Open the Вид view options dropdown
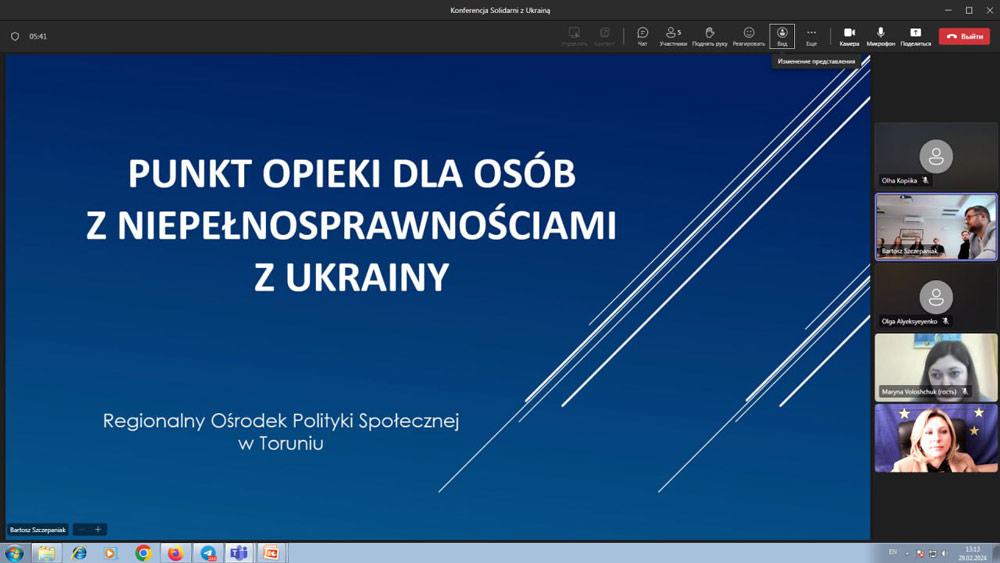The image size is (1000, 563). [782, 36]
